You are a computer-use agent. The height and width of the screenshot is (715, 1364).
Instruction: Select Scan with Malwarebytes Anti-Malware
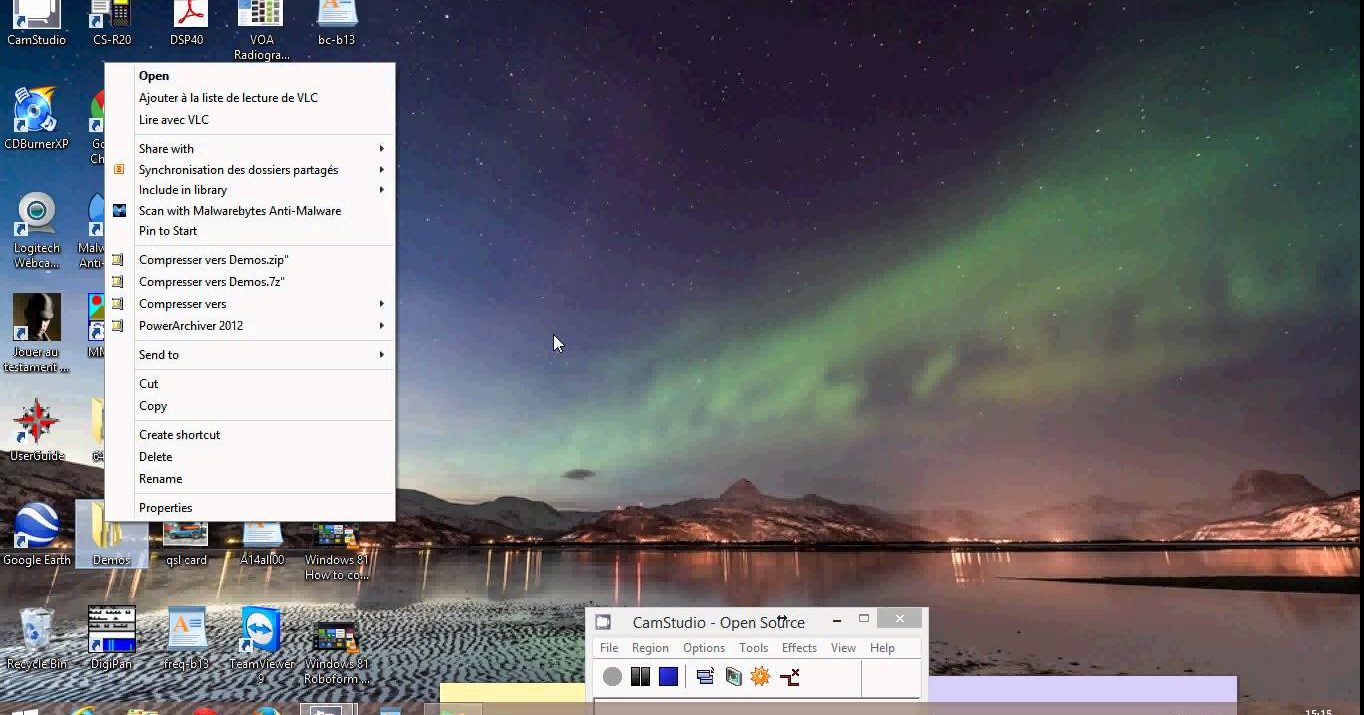tap(240, 211)
